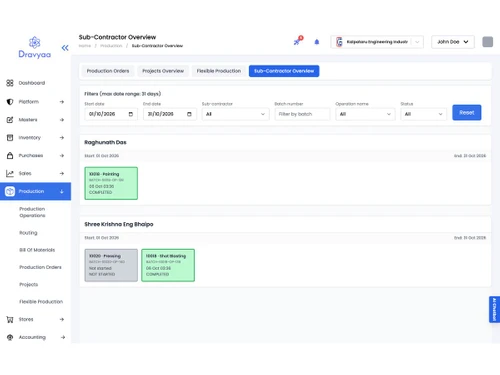Click the Platform shield icon
The image size is (500, 375).
(x=10, y=102)
